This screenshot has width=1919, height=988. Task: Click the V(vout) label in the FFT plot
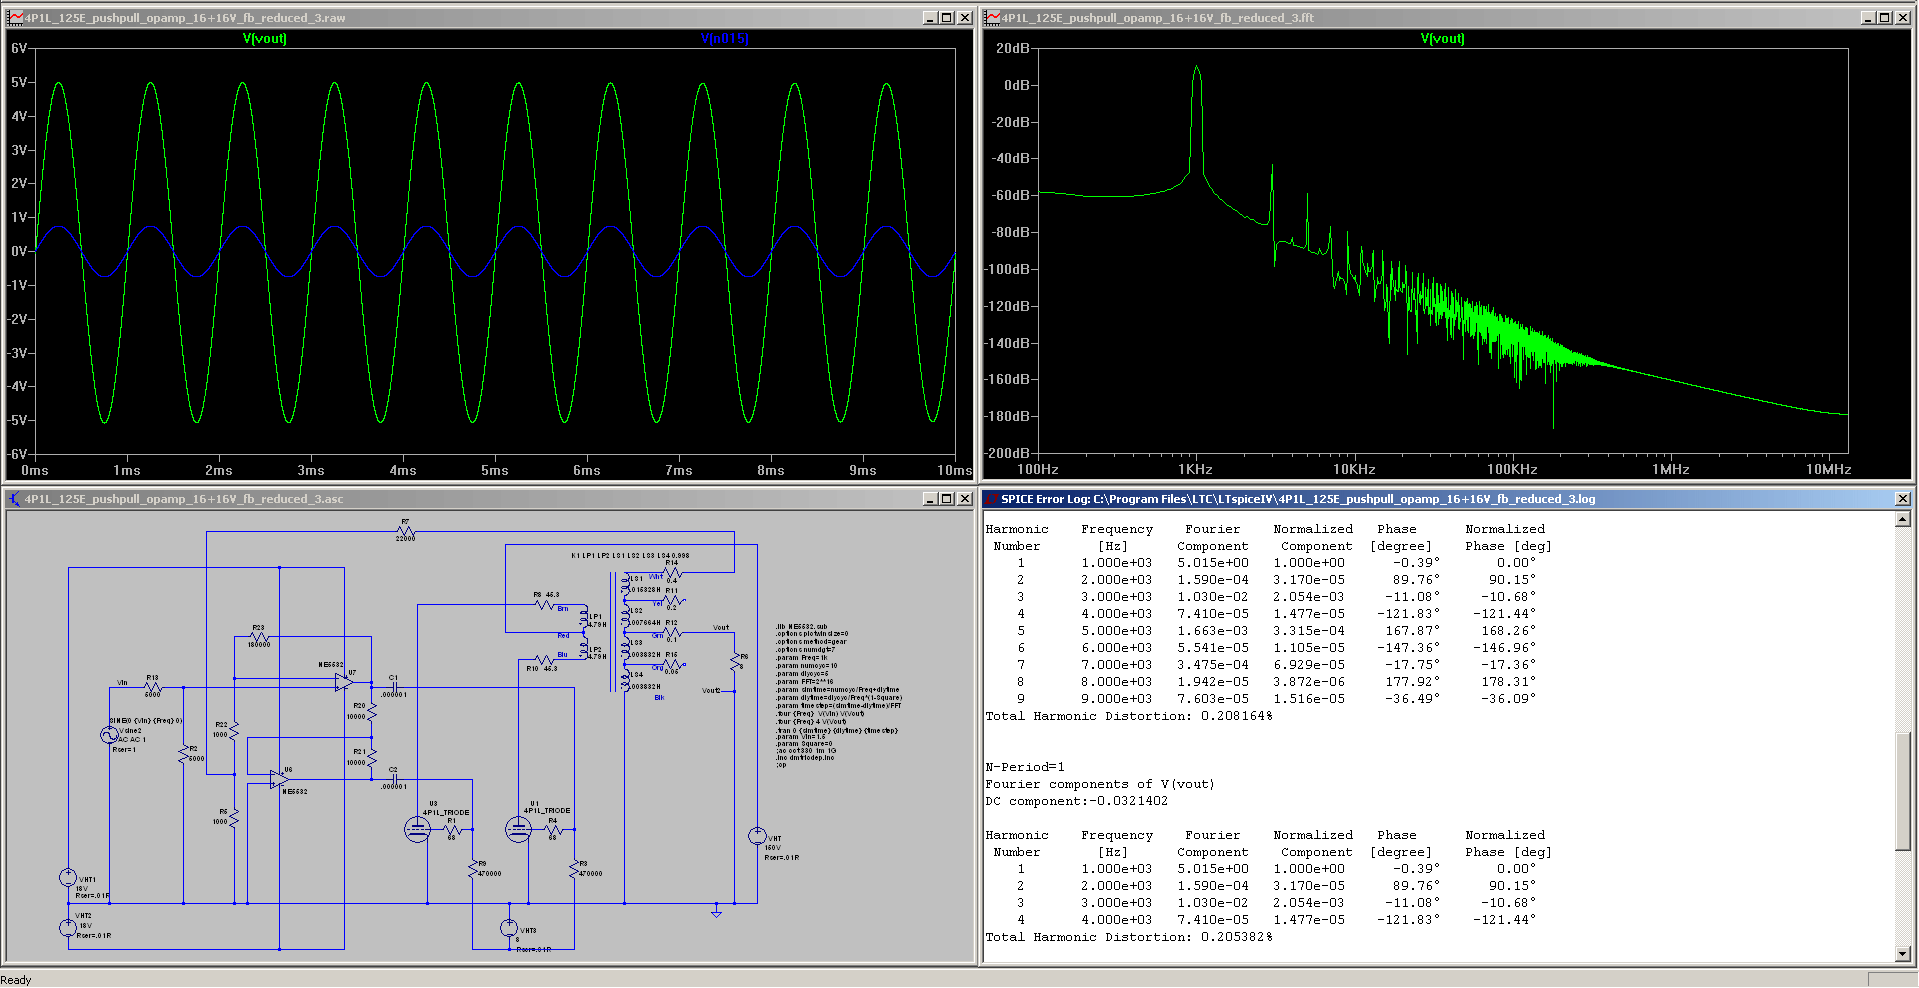1442,39
